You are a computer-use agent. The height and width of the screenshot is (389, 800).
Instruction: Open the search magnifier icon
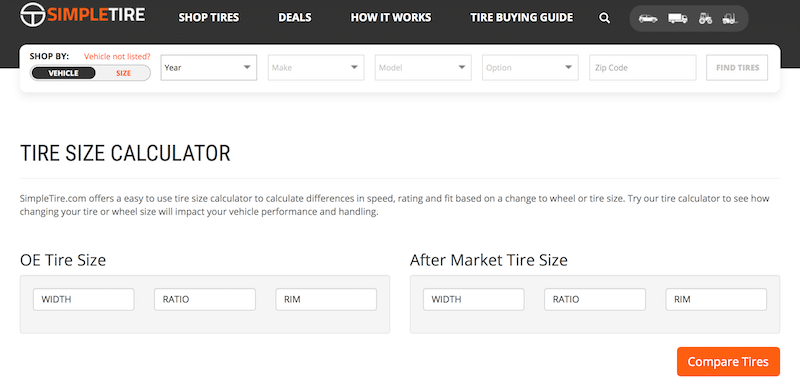(x=605, y=18)
